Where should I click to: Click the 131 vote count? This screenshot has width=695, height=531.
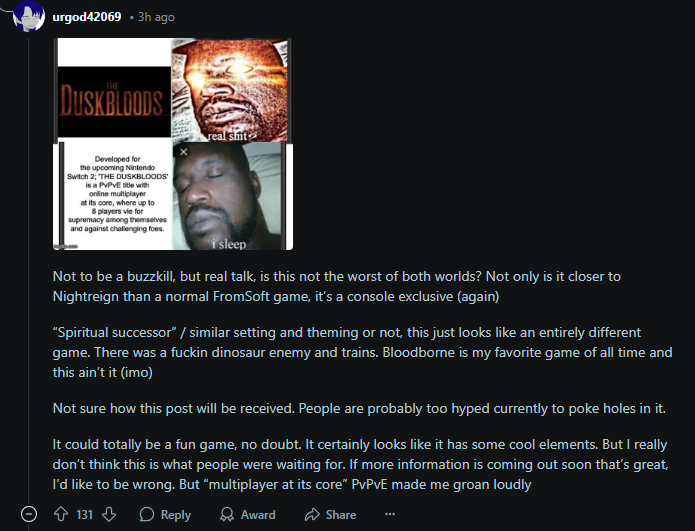[84, 515]
